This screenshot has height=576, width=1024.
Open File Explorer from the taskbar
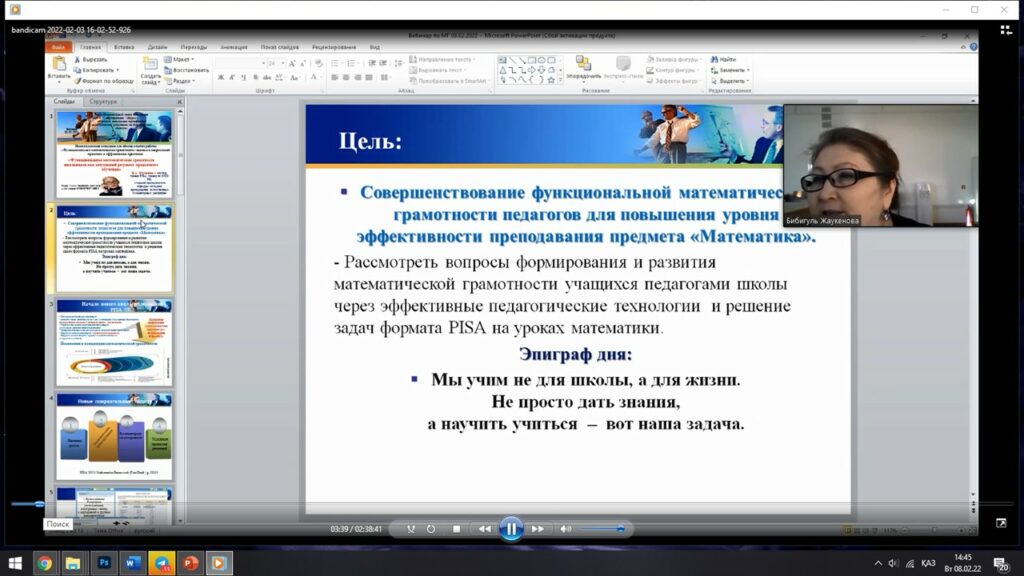(72, 562)
